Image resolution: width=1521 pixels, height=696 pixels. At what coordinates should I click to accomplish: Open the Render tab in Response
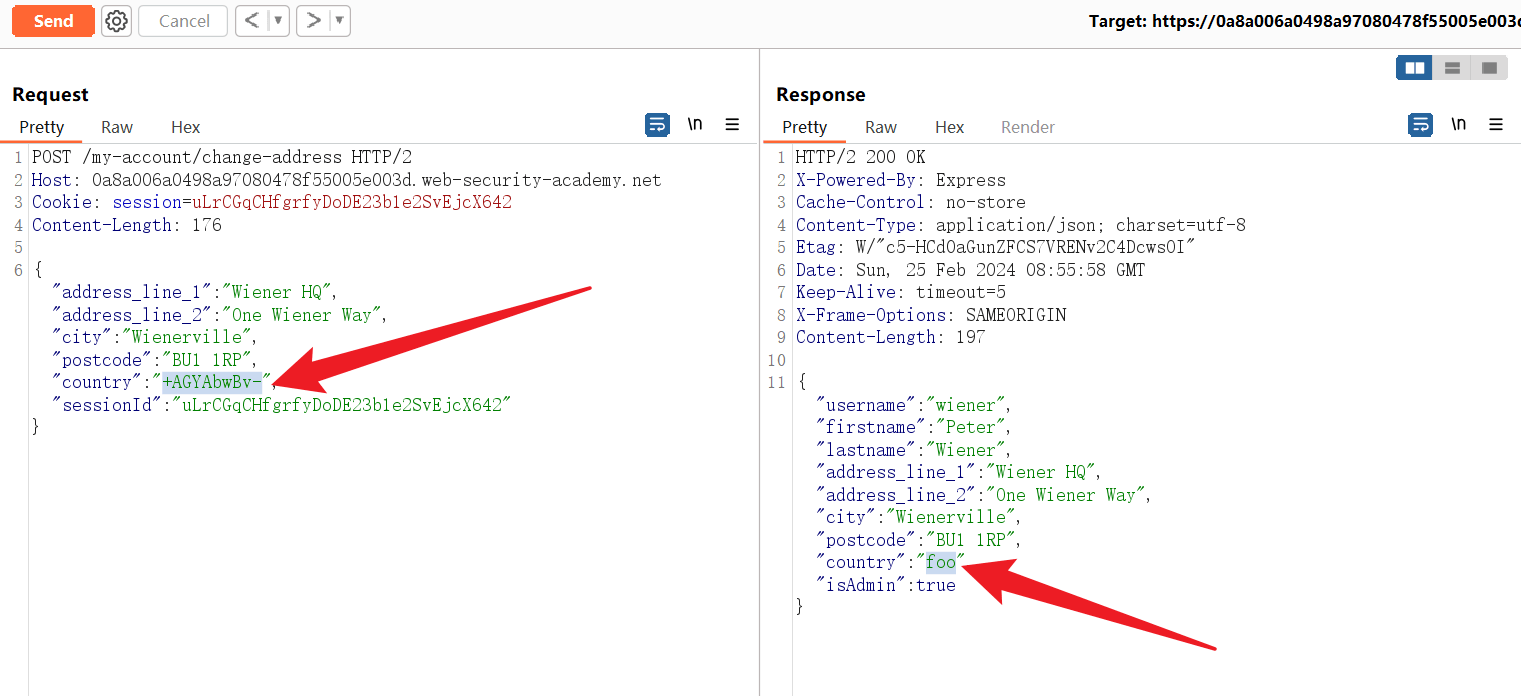1028,127
